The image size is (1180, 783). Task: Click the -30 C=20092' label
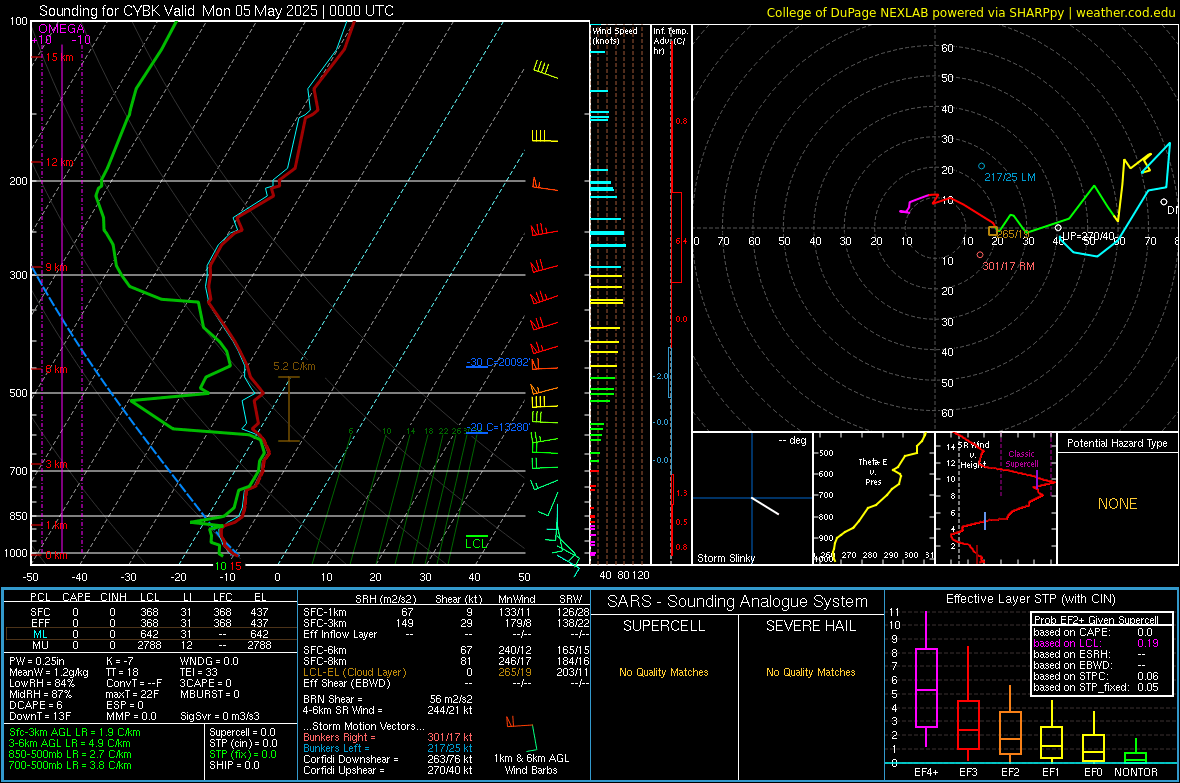click(x=499, y=362)
